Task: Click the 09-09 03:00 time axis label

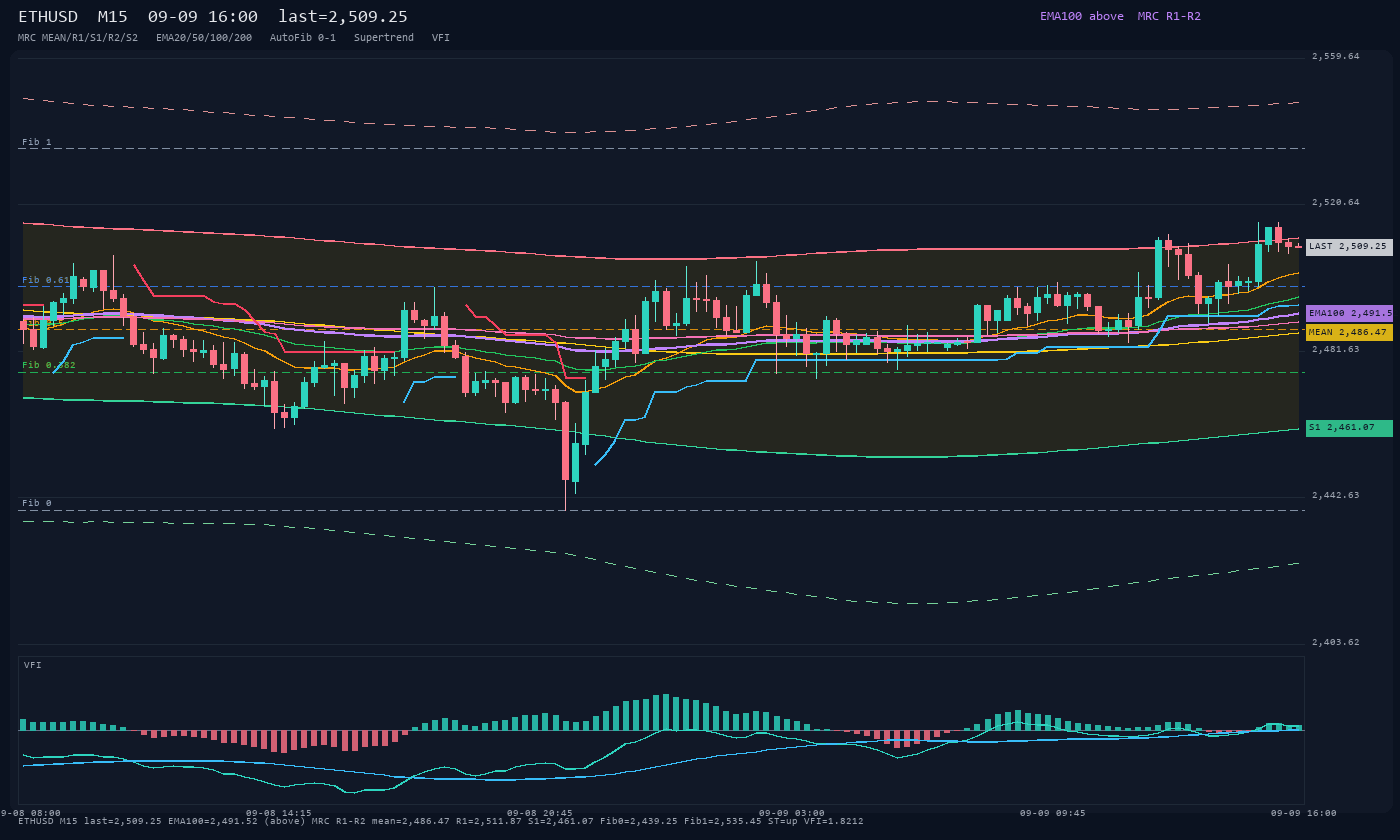Action: coord(792,813)
